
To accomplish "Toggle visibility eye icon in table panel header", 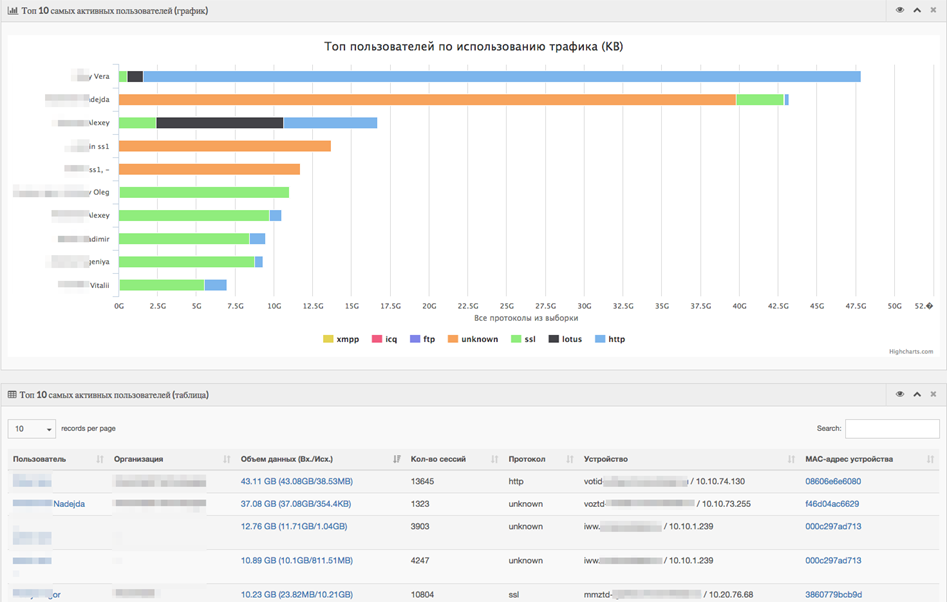I will [x=900, y=395].
